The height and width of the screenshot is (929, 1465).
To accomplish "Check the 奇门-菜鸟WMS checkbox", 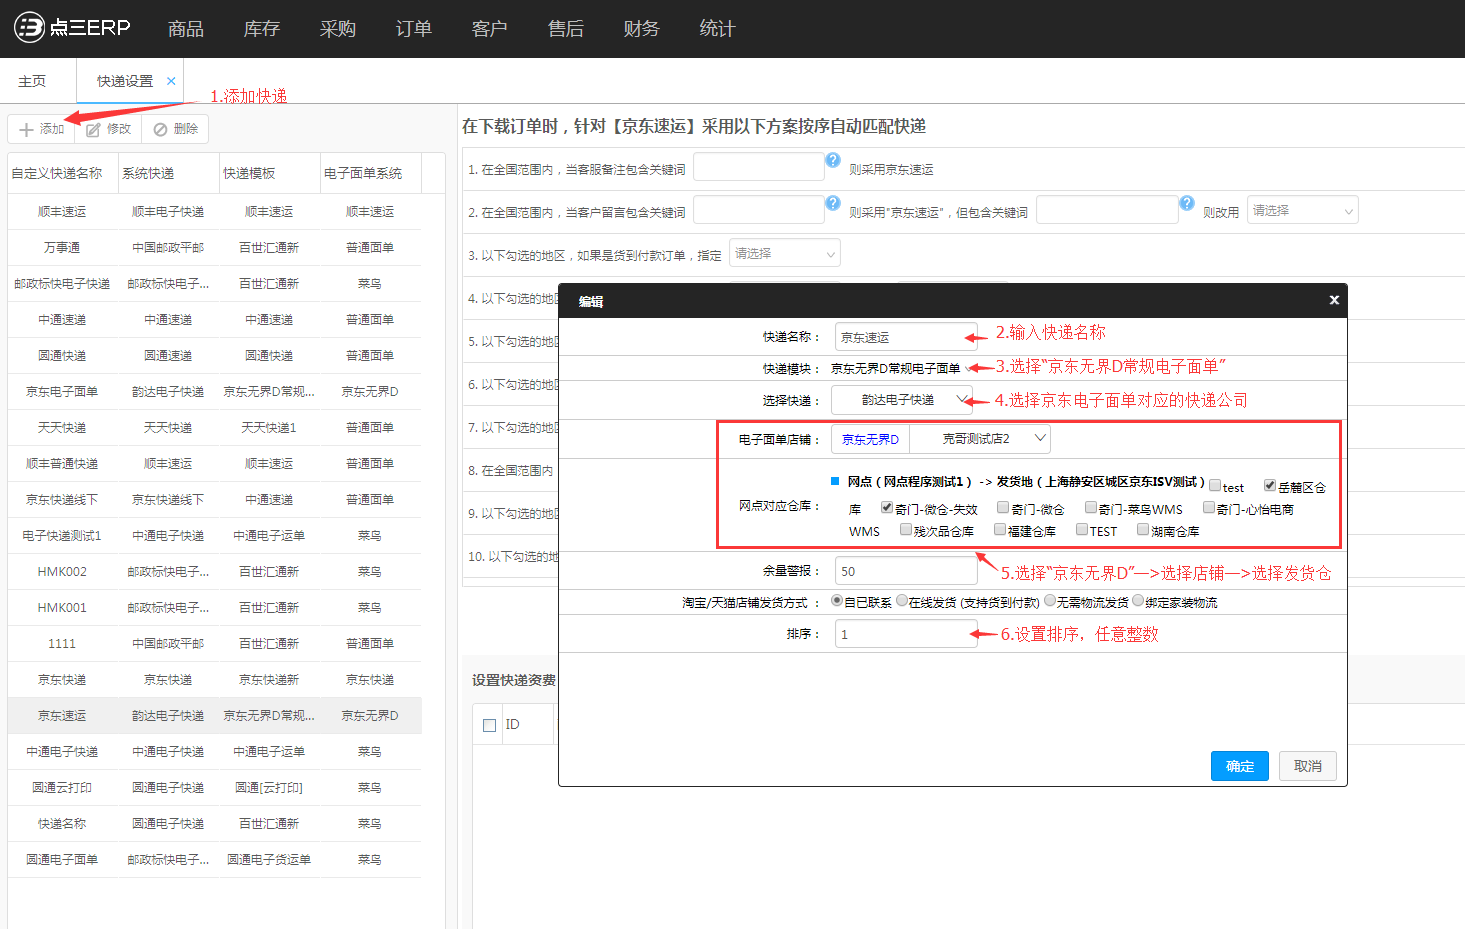I will (1091, 507).
